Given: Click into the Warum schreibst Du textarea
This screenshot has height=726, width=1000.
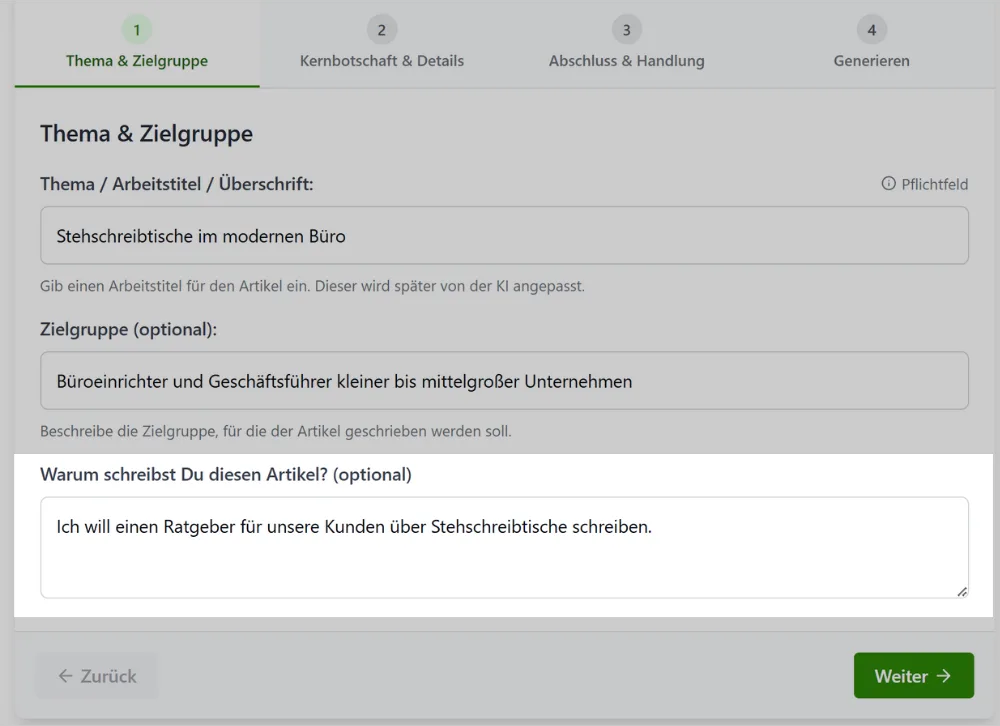Looking at the screenshot, I should click(504, 547).
